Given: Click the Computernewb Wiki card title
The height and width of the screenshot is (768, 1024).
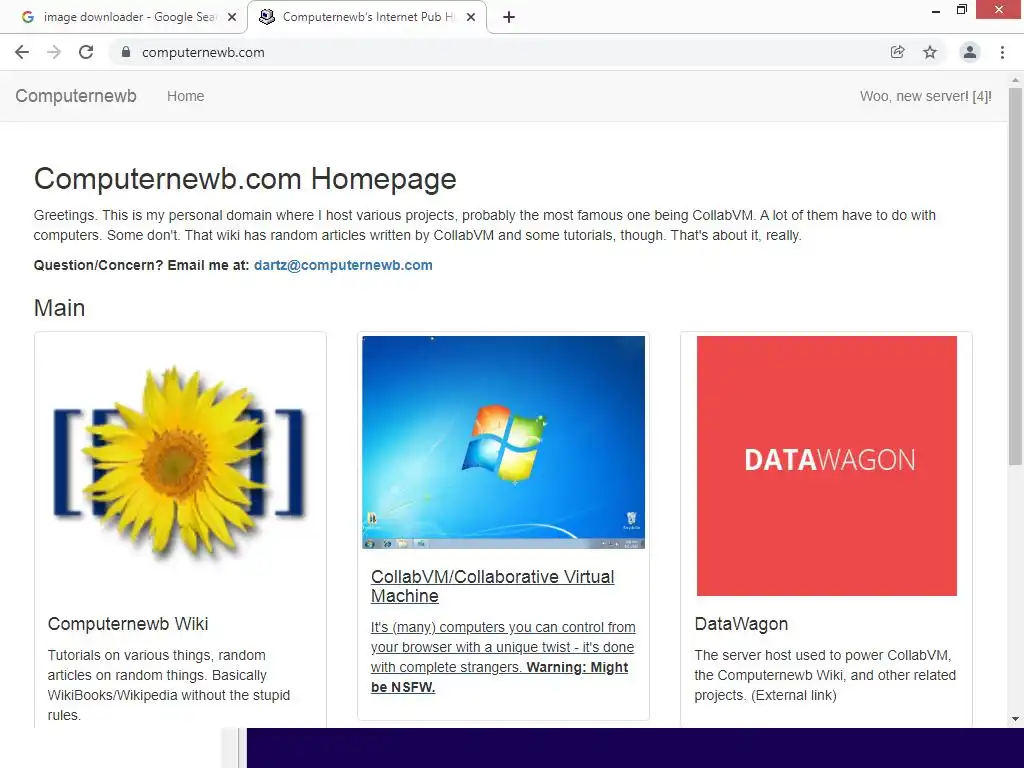Looking at the screenshot, I should point(128,624).
